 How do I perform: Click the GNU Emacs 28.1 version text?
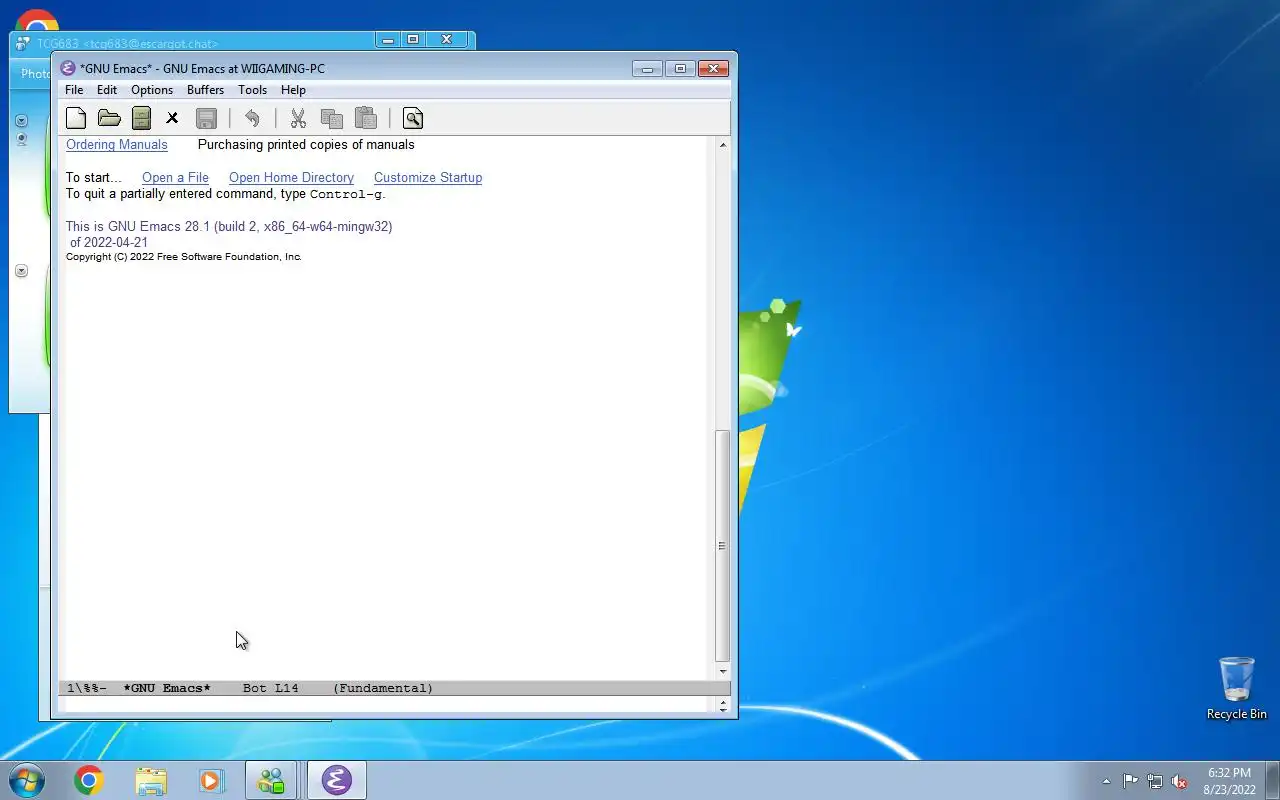coord(229,227)
